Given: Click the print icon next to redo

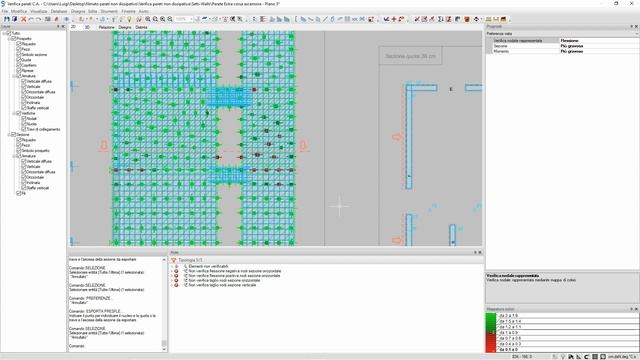Looking at the screenshot, I should click(48, 19).
